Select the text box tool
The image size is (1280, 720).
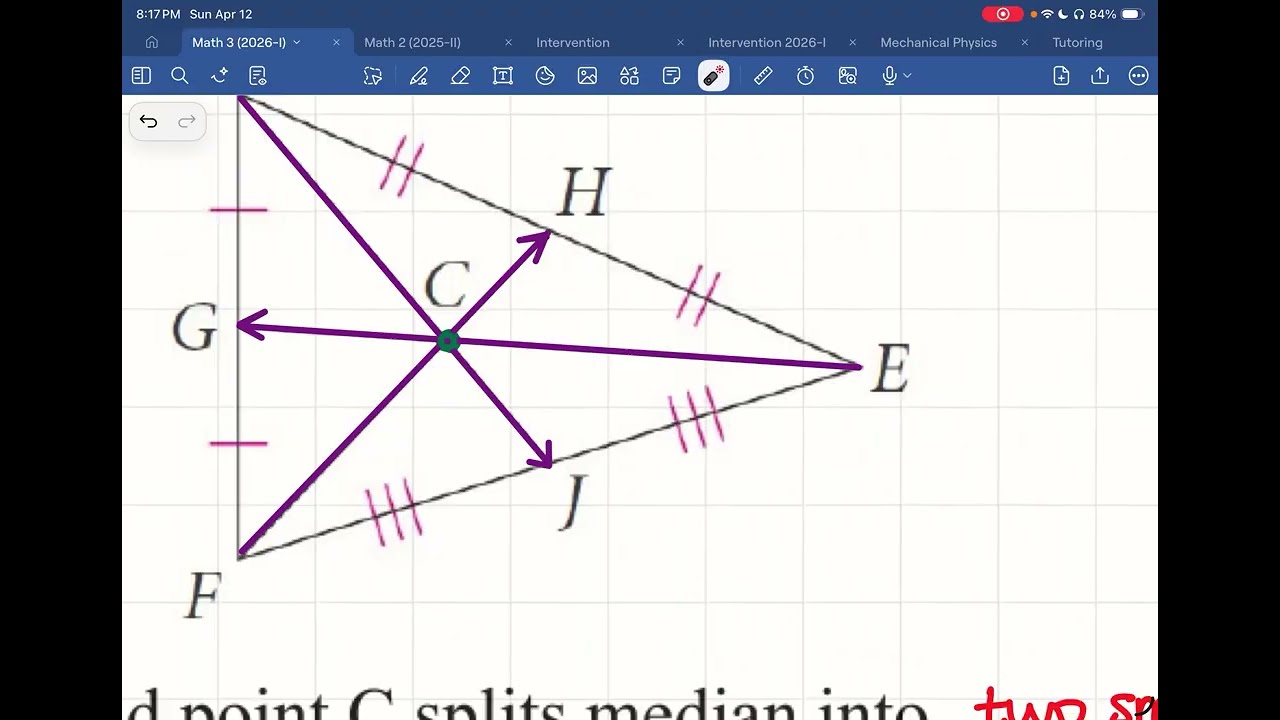(x=503, y=76)
